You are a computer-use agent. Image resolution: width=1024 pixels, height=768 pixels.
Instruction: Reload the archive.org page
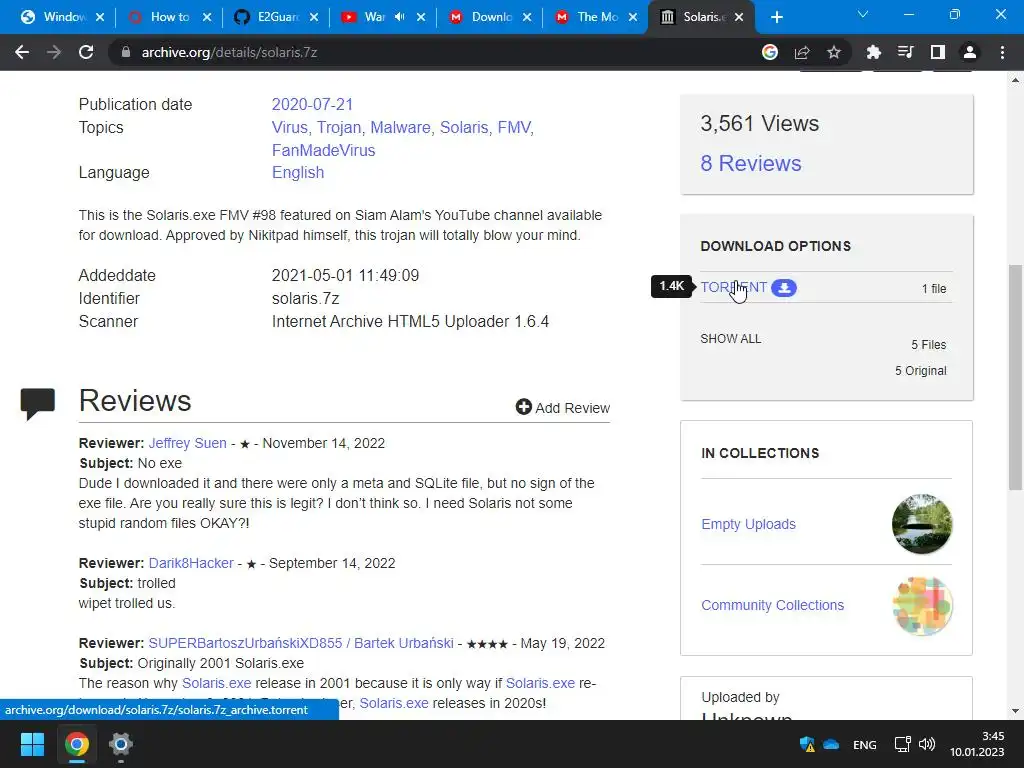[86, 52]
